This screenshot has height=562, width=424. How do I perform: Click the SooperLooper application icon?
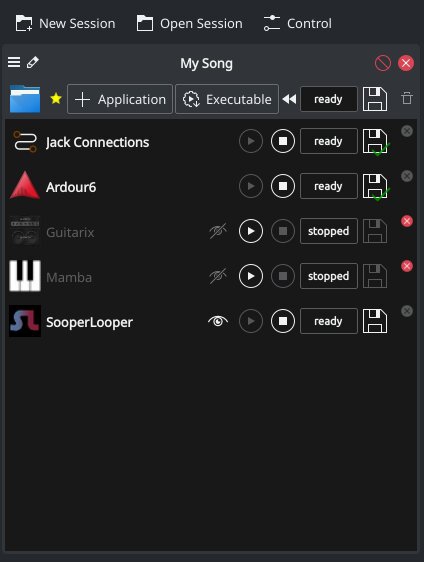(x=25, y=321)
